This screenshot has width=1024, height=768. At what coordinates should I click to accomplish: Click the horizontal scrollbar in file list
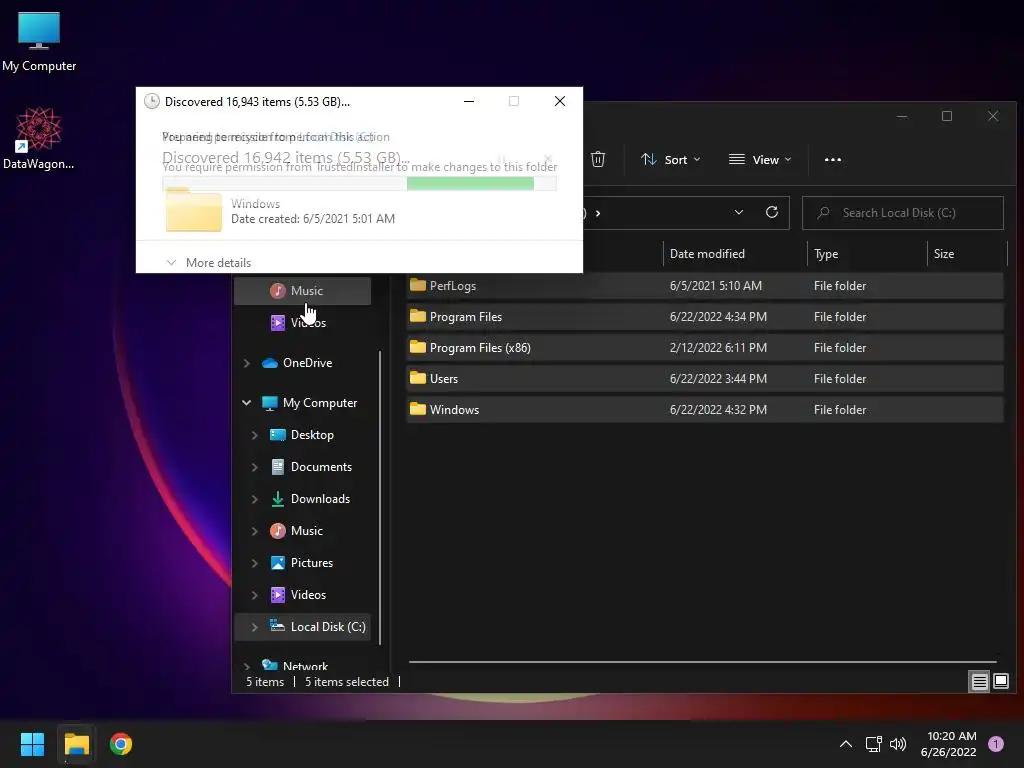[x=703, y=662]
